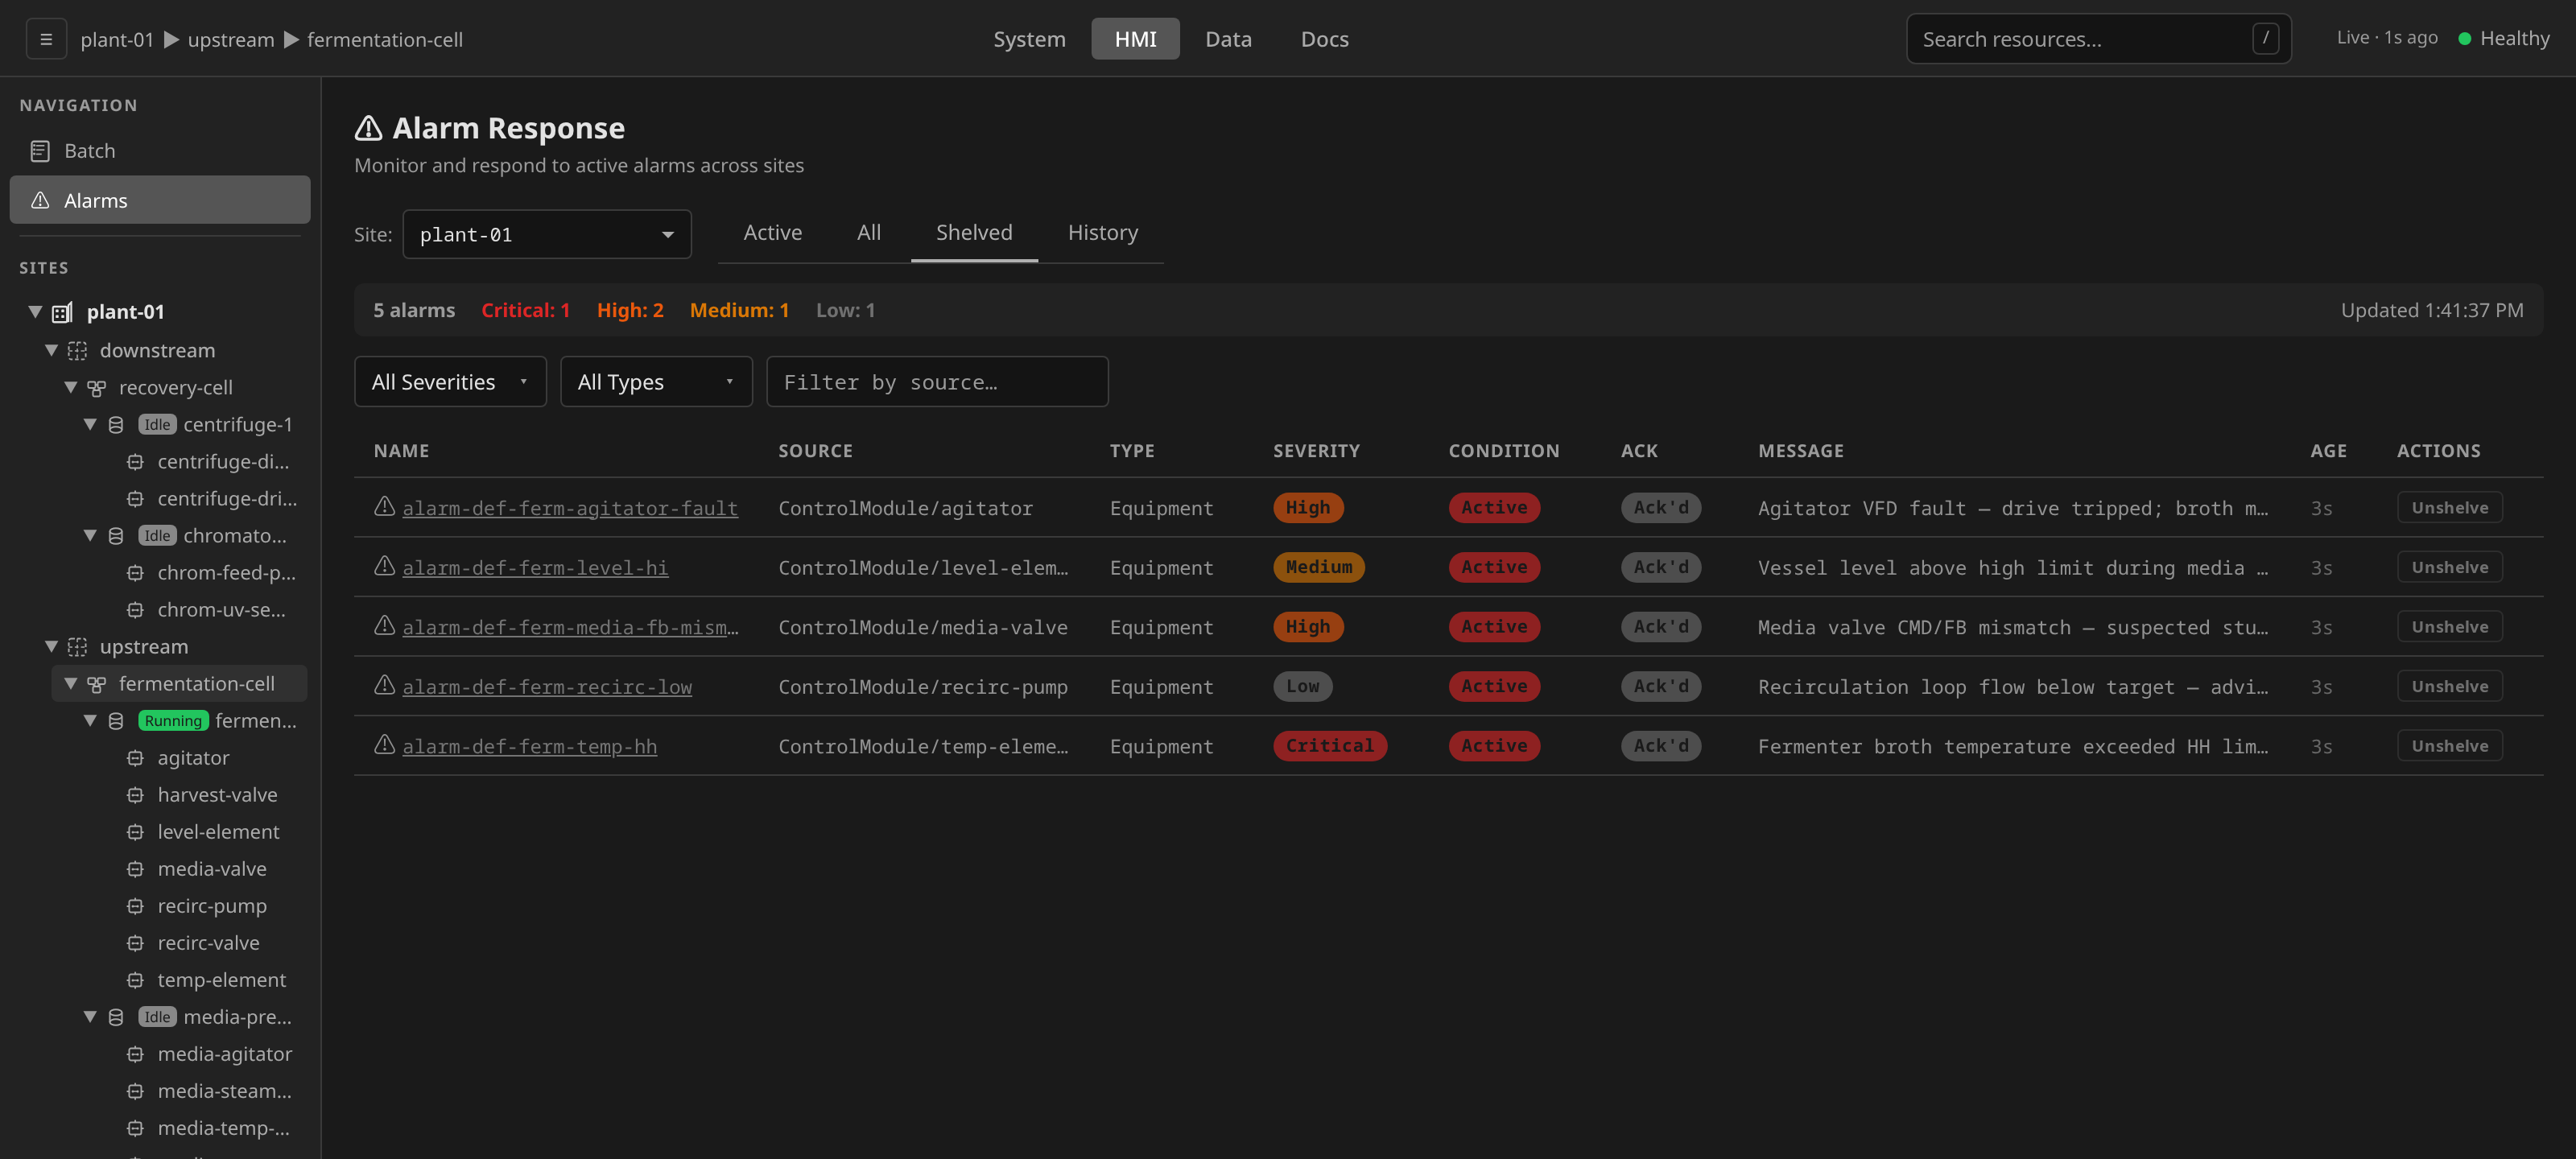Collapse the fermentation-cell tree node
The image size is (2576, 1159).
[x=70, y=684]
